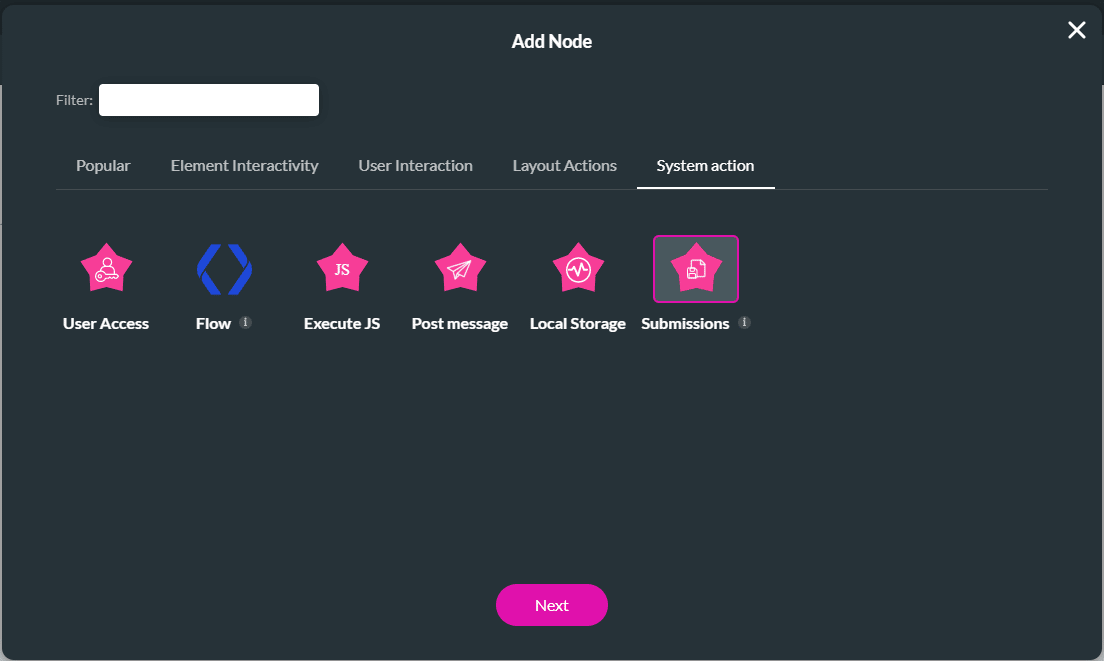Switch to the Popular tab
This screenshot has height=661, width=1104.
tap(103, 165)
